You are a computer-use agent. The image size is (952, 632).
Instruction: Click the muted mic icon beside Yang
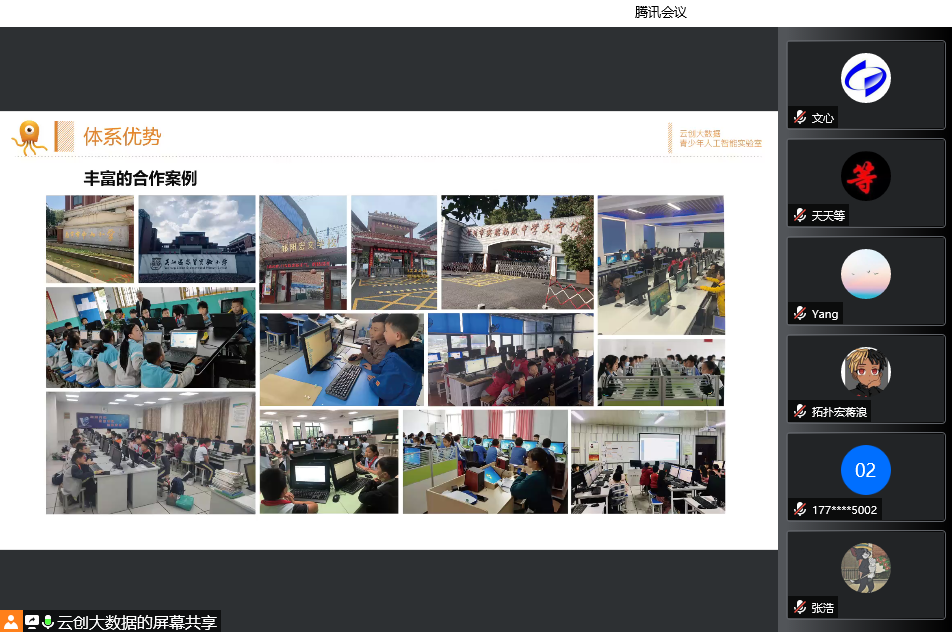(x=800, y=314)
